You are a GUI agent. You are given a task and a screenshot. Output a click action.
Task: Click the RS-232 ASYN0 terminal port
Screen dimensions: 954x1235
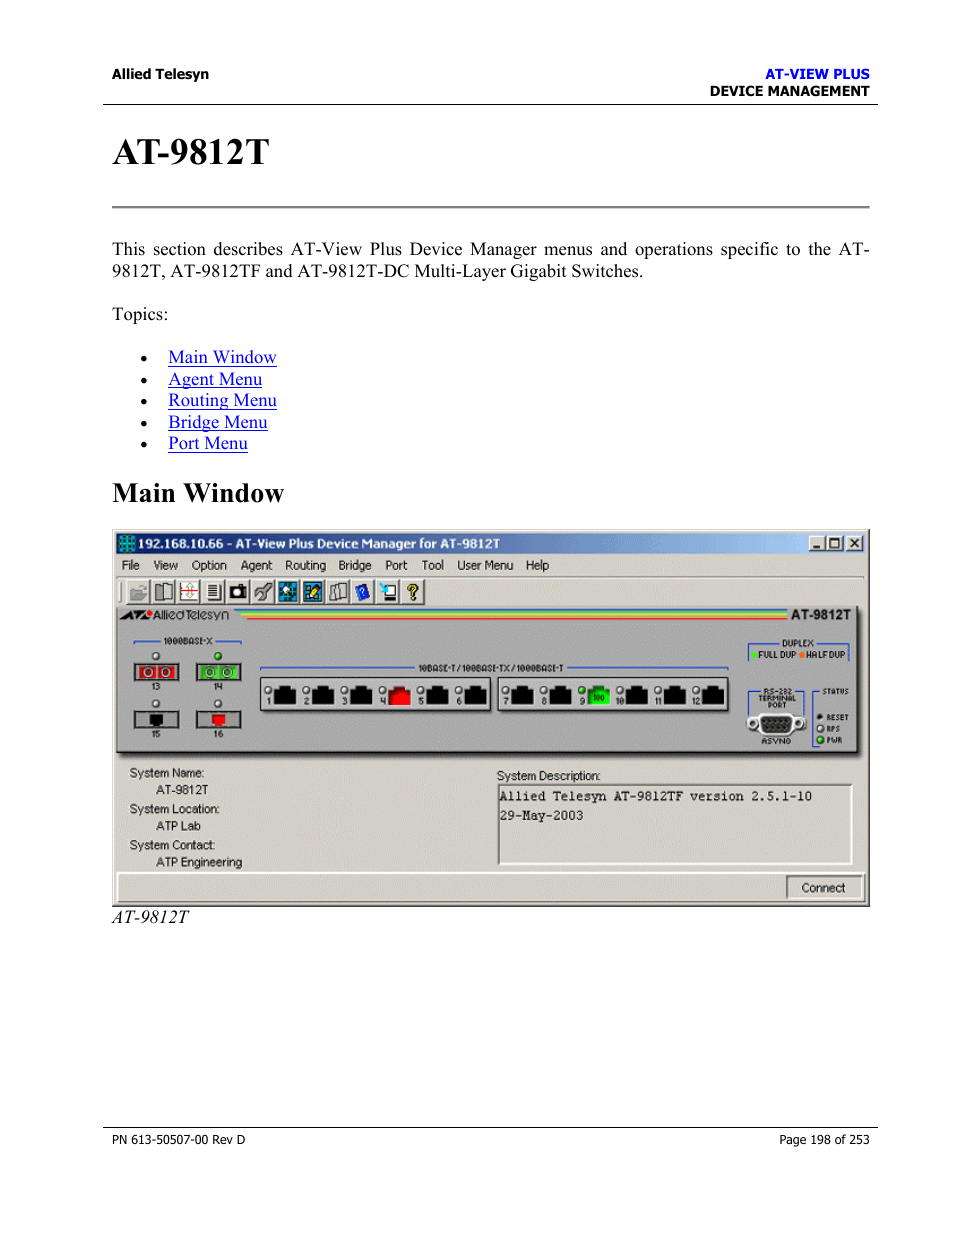(x=777, y=725)
